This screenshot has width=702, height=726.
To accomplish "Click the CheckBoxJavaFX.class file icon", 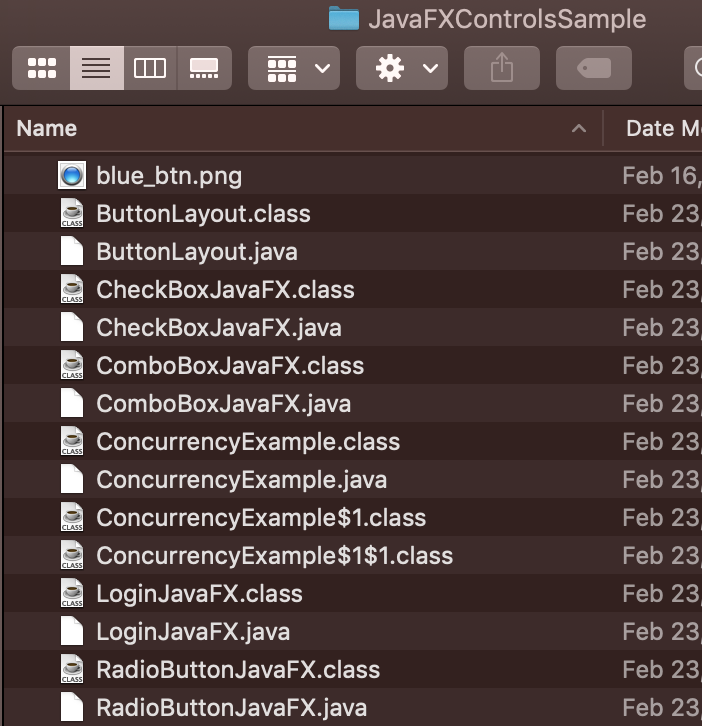I will pyautogui.click(x=72, y=289).
